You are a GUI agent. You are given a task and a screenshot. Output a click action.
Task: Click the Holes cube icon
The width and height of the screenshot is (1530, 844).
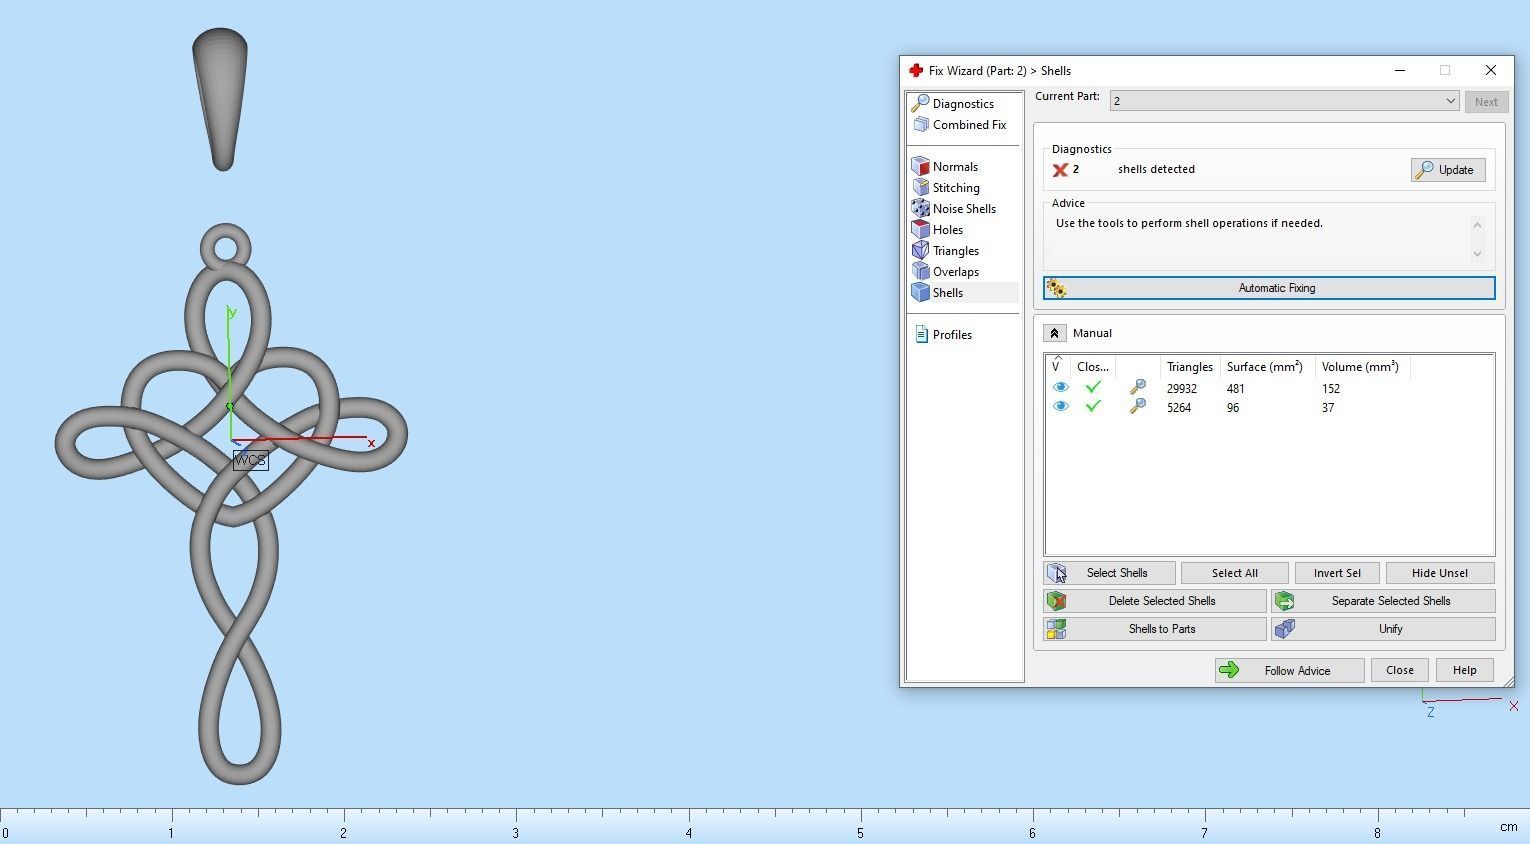[920, 230]
